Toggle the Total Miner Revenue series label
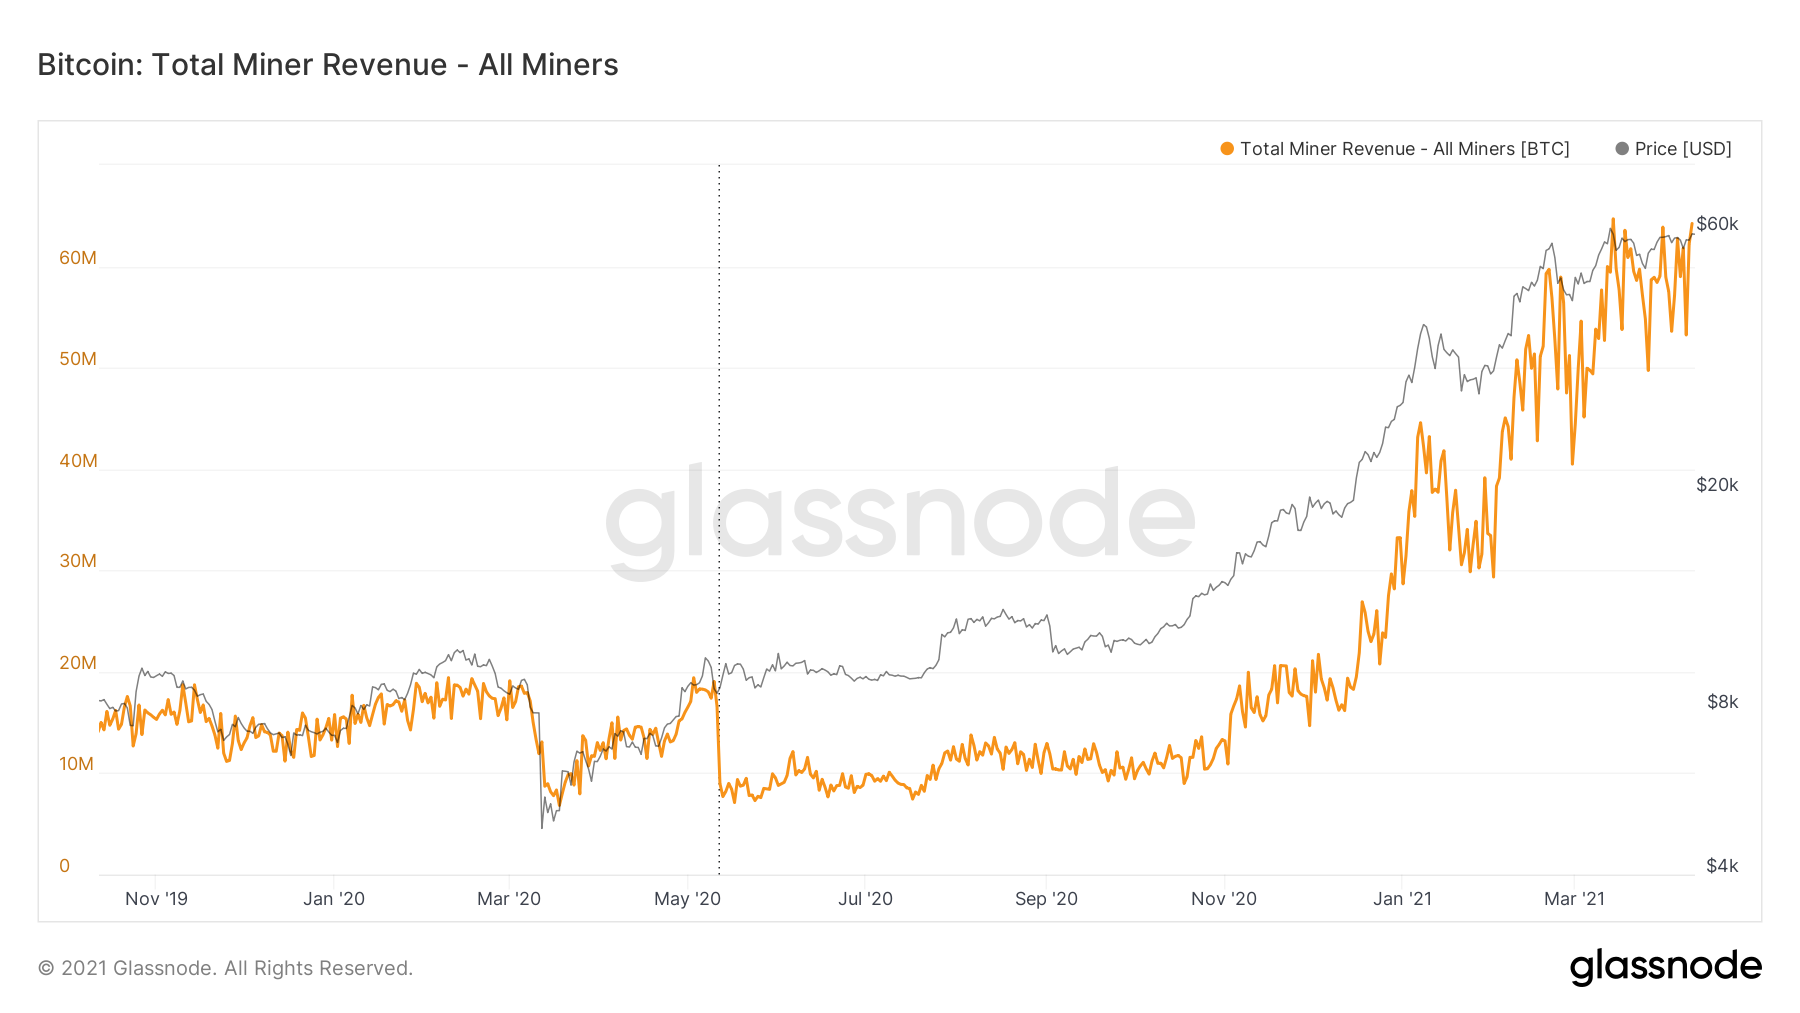Viewport: 1800px width, 1013px height. point(1404,149)
